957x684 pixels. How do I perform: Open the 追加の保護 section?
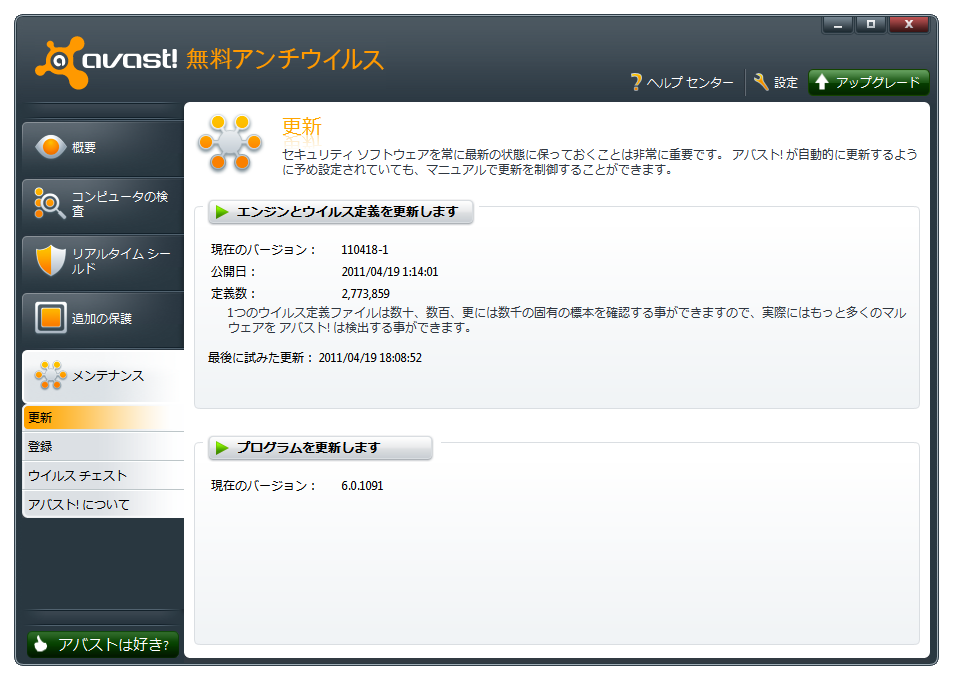103,318
